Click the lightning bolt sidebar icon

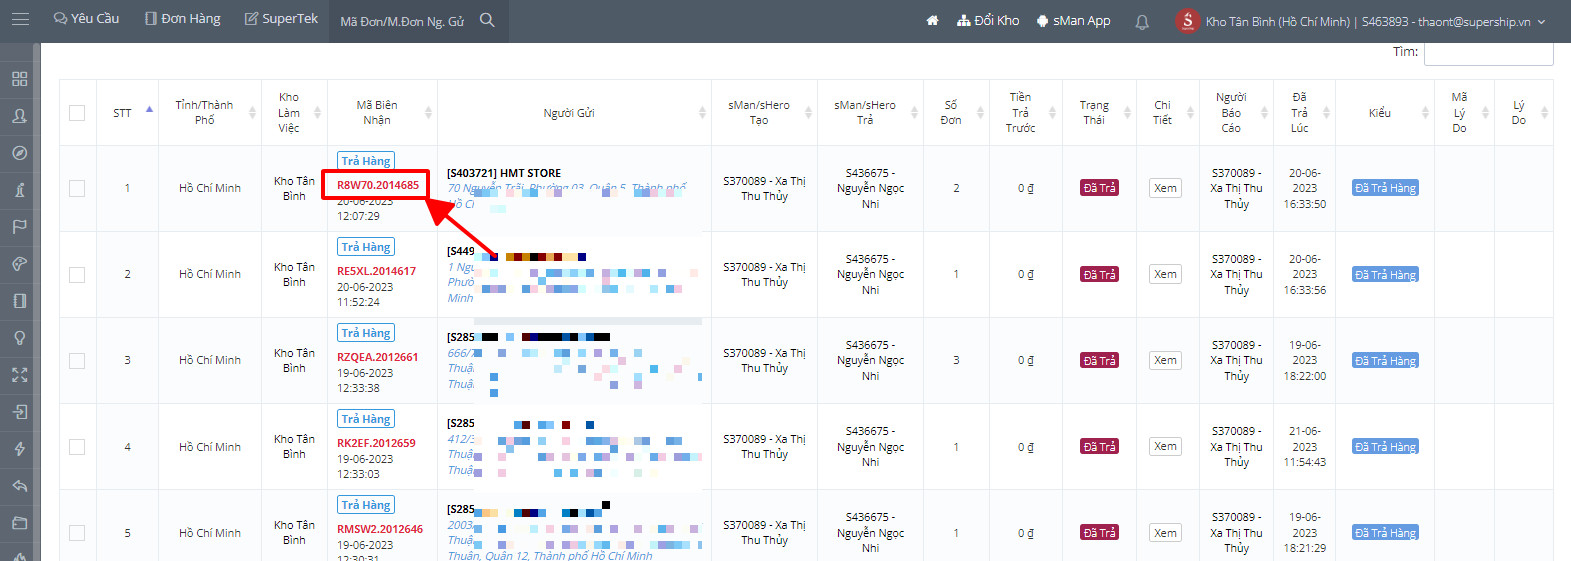pyautogui.click(x=19, y=449)
